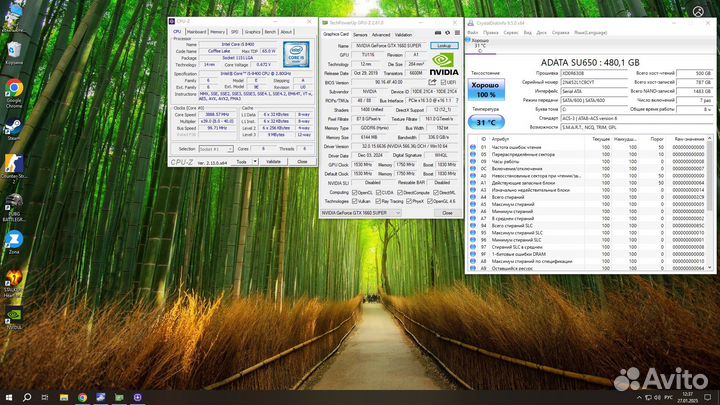The height and width of the screenshot is (405, 720).
Task: Toggle the OpenCL checkbox
Action: (x=354, y=192)
